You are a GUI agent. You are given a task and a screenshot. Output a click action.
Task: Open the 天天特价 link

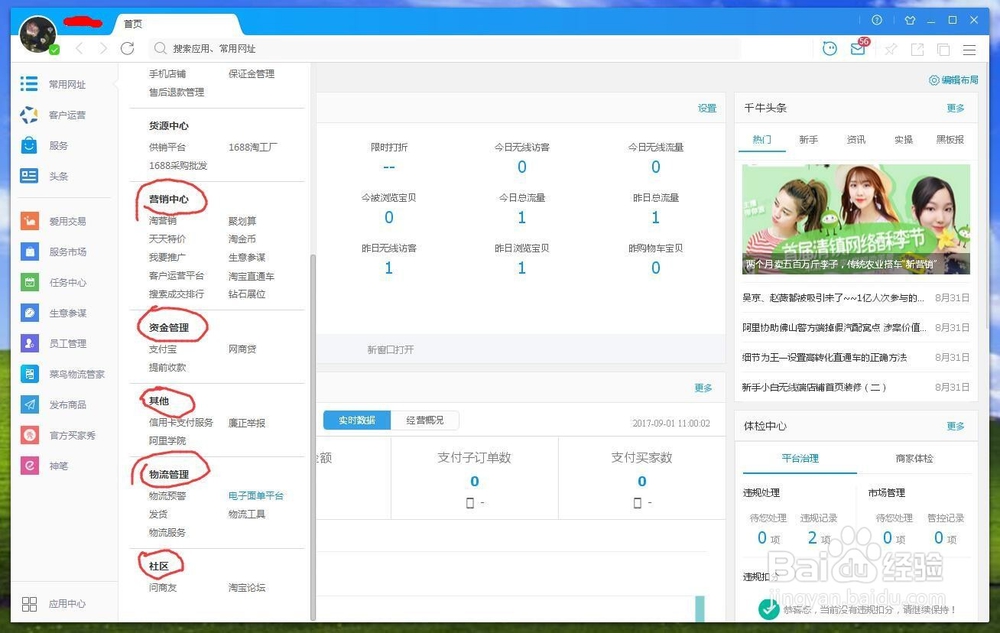pos(167,239)
